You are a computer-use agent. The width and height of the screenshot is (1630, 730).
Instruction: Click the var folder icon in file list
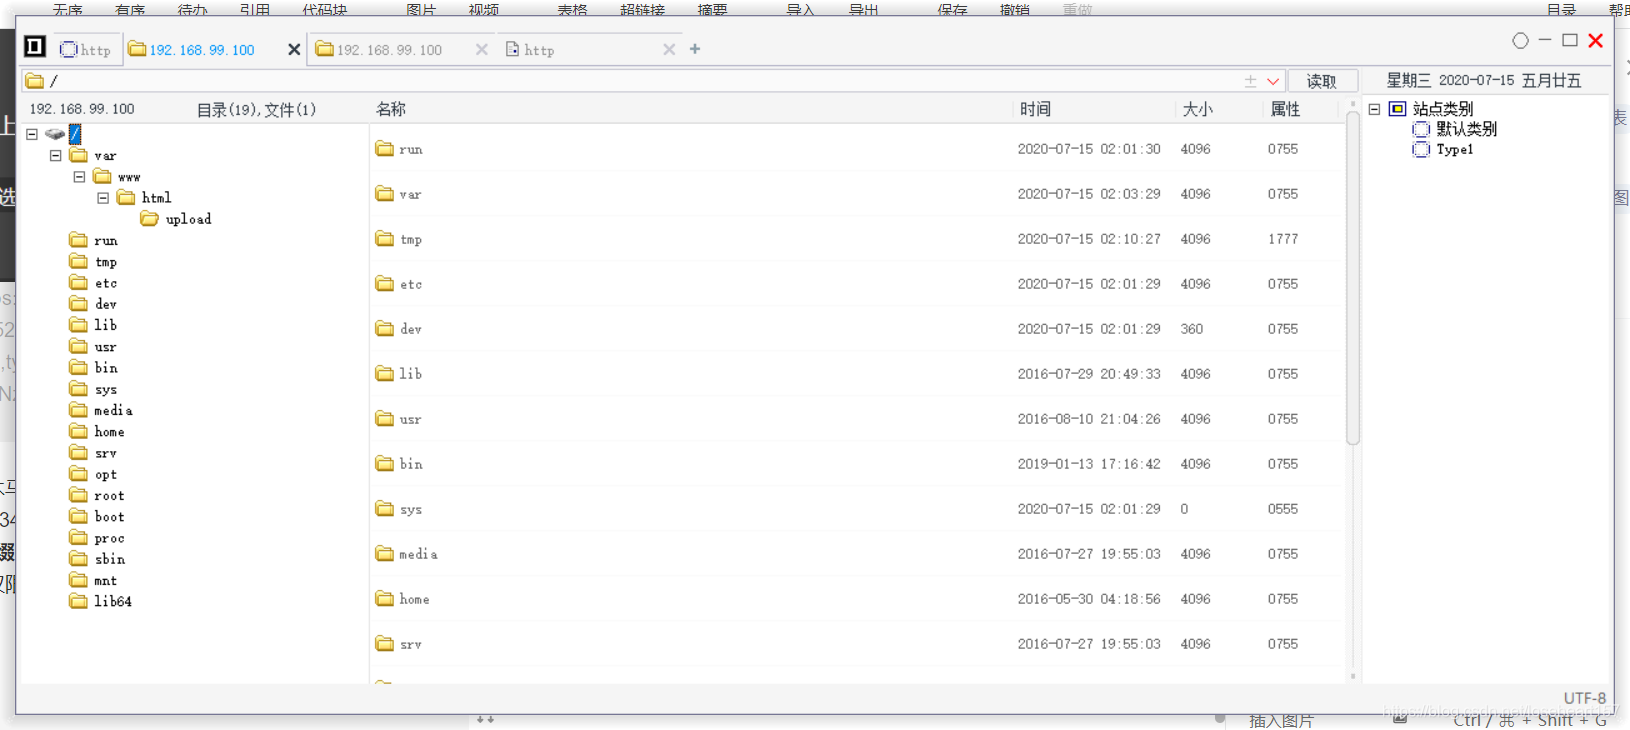click(x=385, y=193)
